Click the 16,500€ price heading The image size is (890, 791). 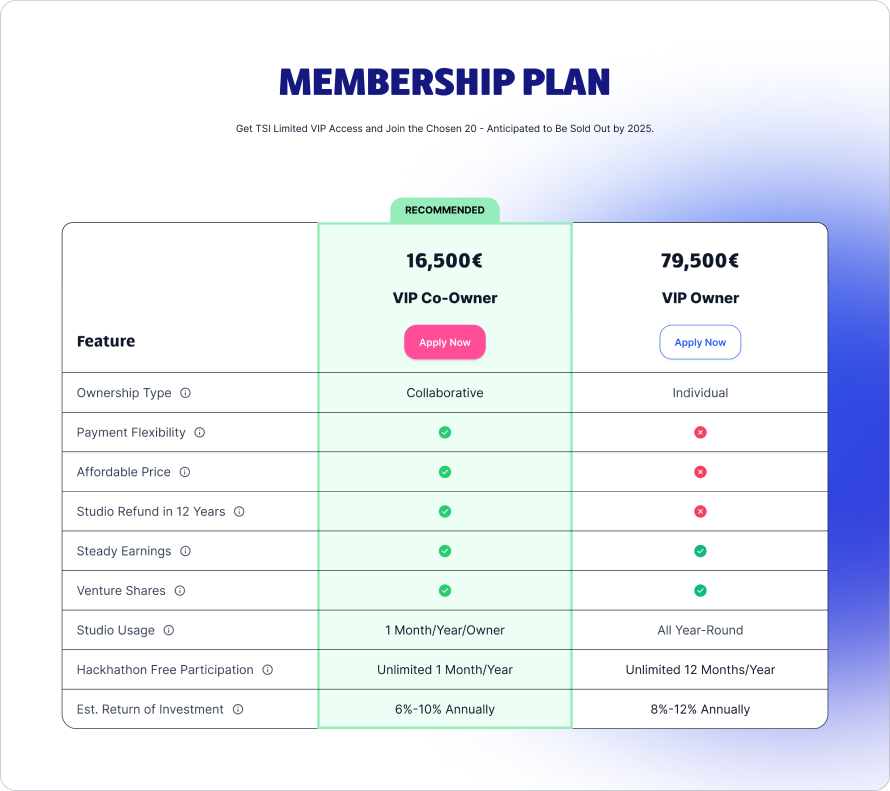[x=444, y=261]
